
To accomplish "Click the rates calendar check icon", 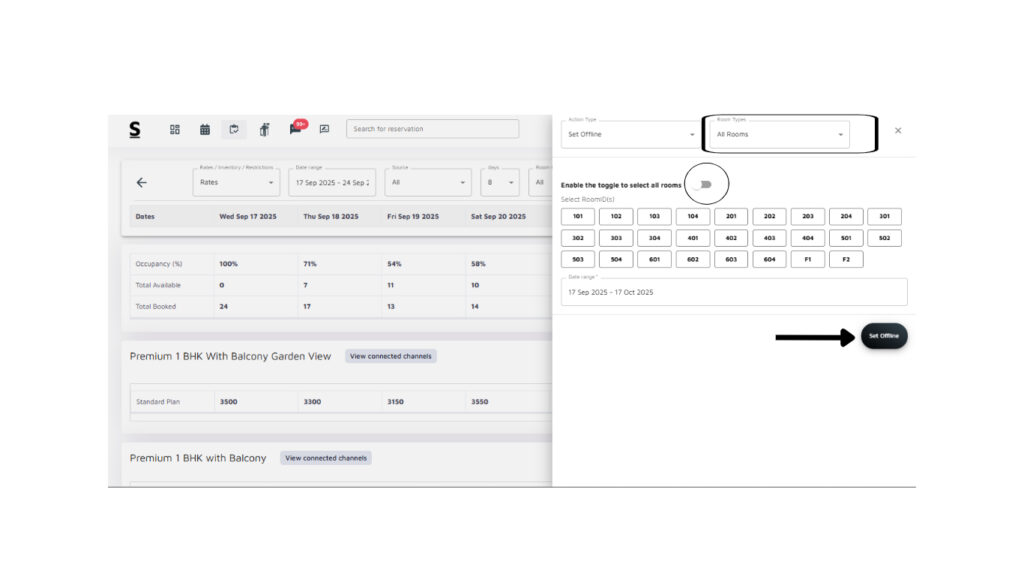I will 234,129.
